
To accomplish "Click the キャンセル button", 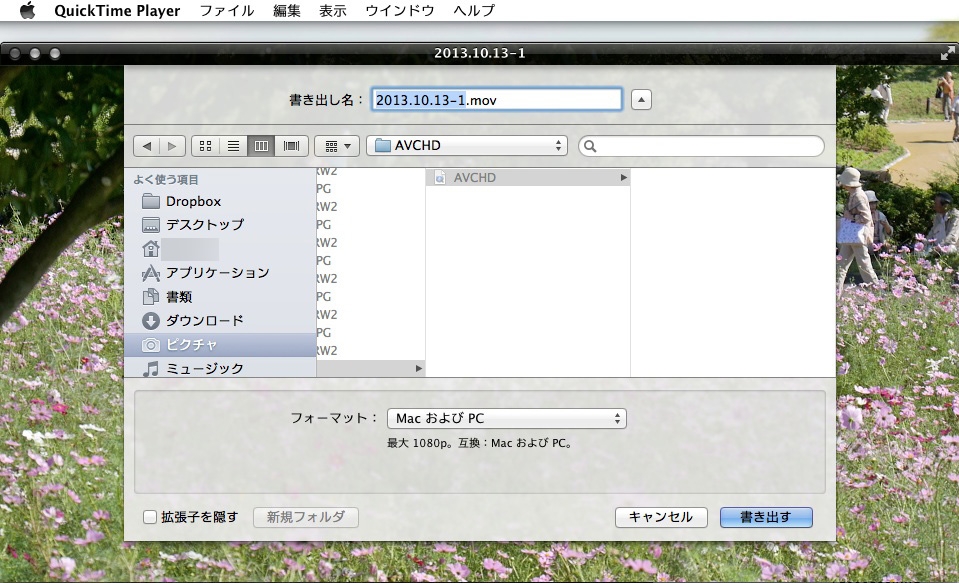I will (661, 517).
